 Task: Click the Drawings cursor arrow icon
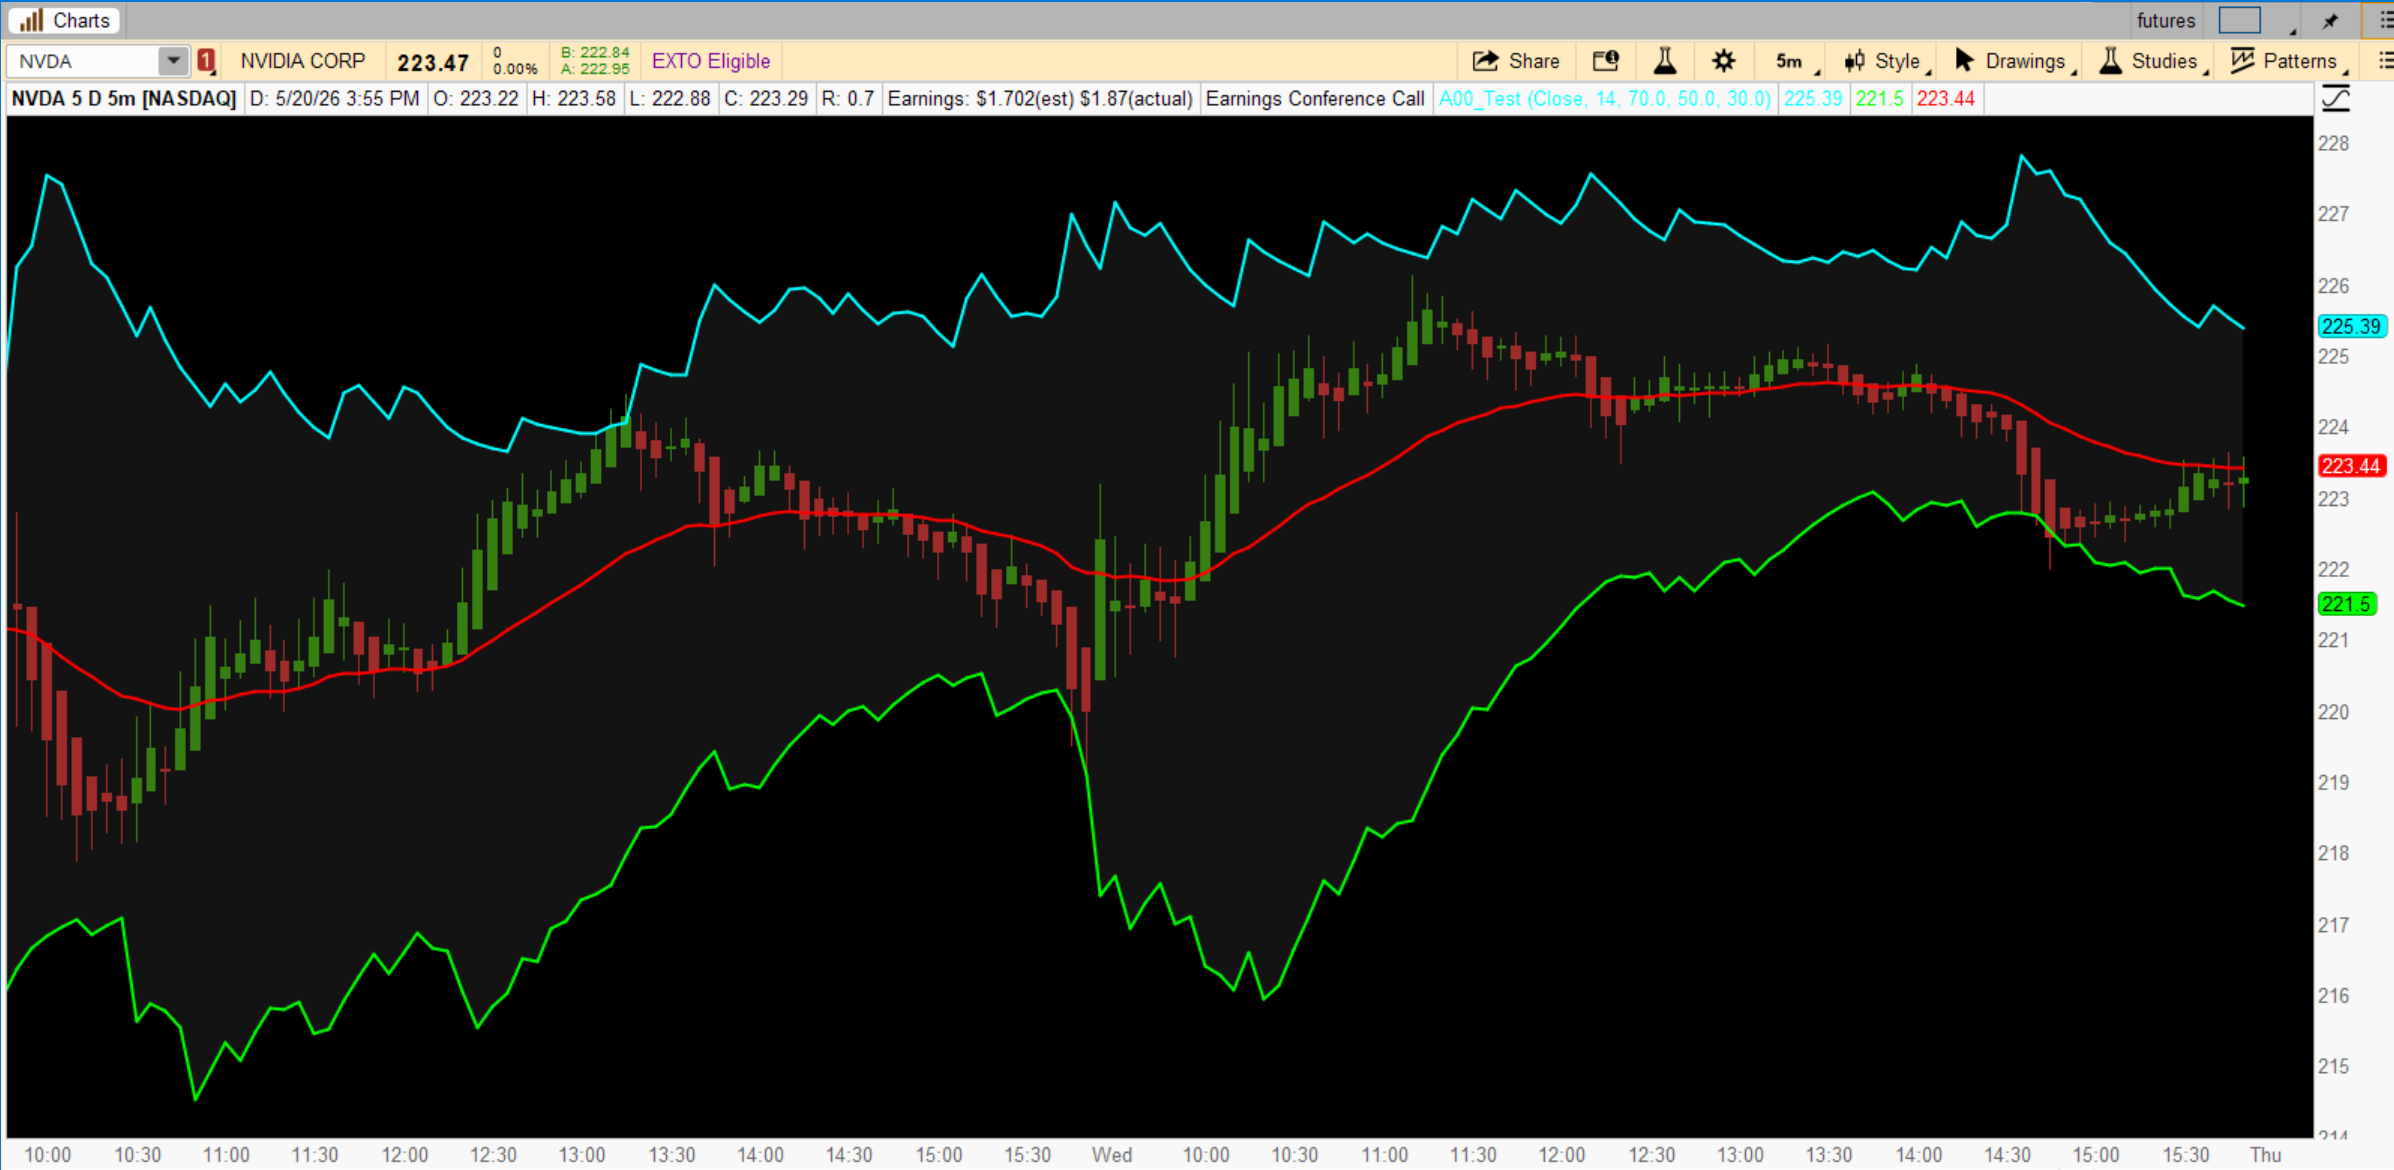[1964, 61]
